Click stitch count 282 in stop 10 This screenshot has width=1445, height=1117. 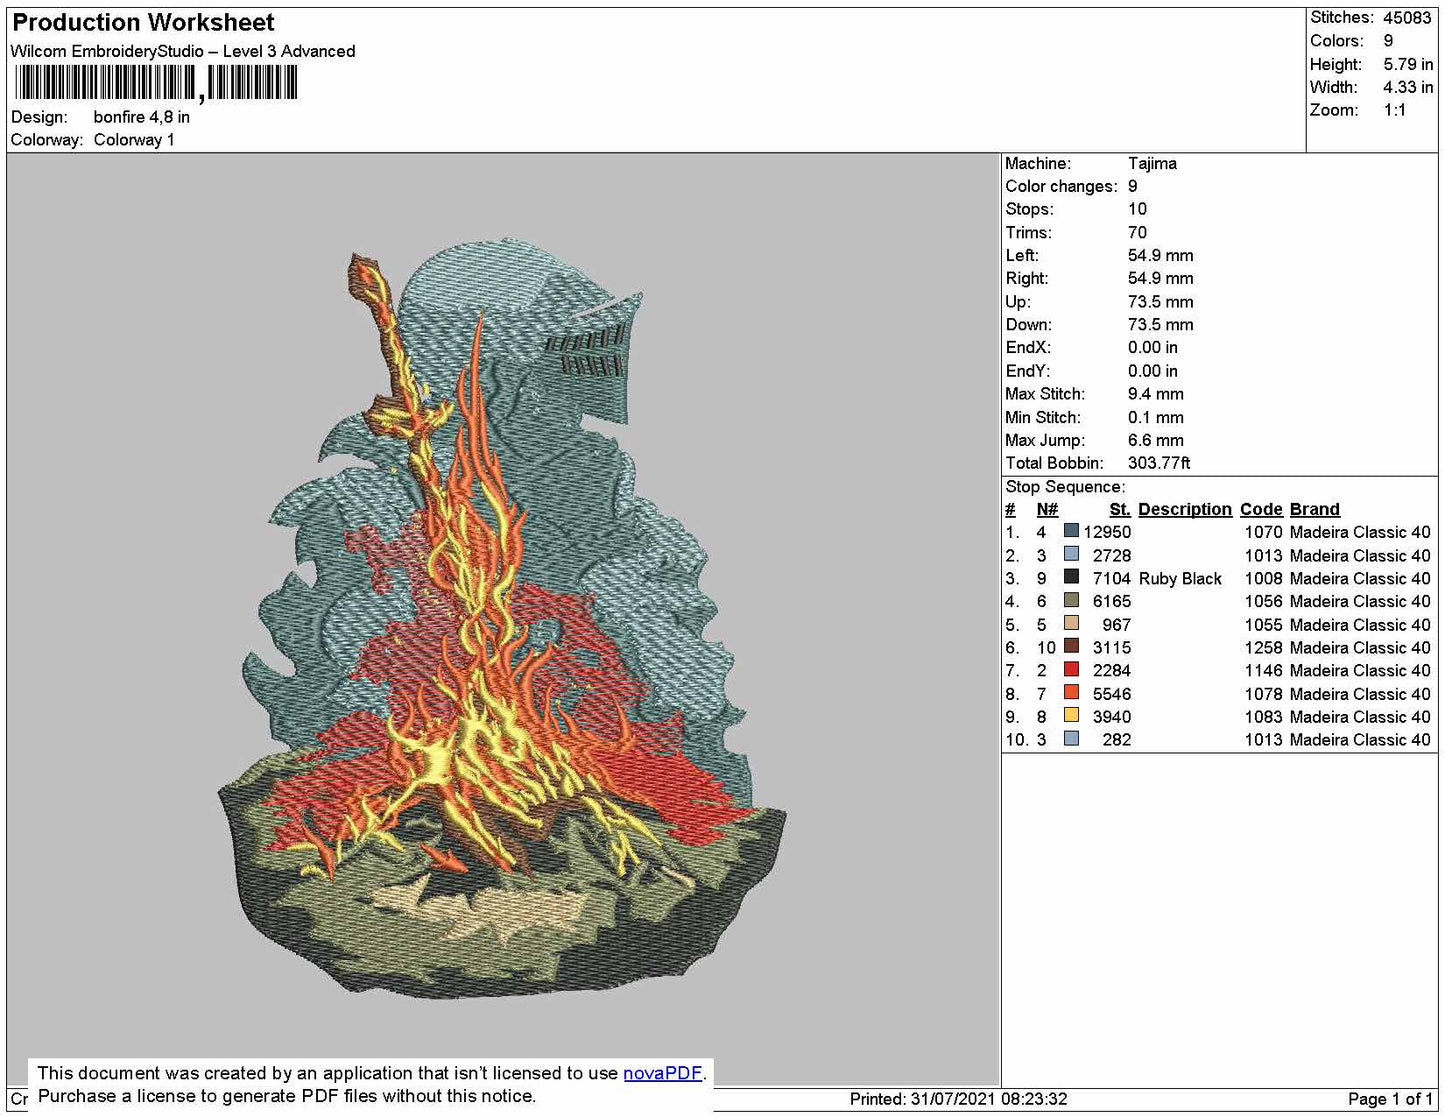(x=1117, y=739)
